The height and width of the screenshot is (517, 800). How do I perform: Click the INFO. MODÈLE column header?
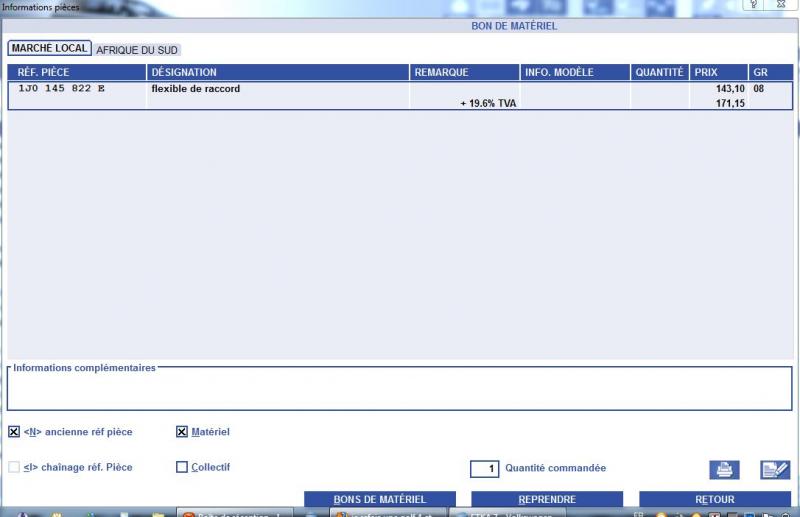[x=575, y=72]
